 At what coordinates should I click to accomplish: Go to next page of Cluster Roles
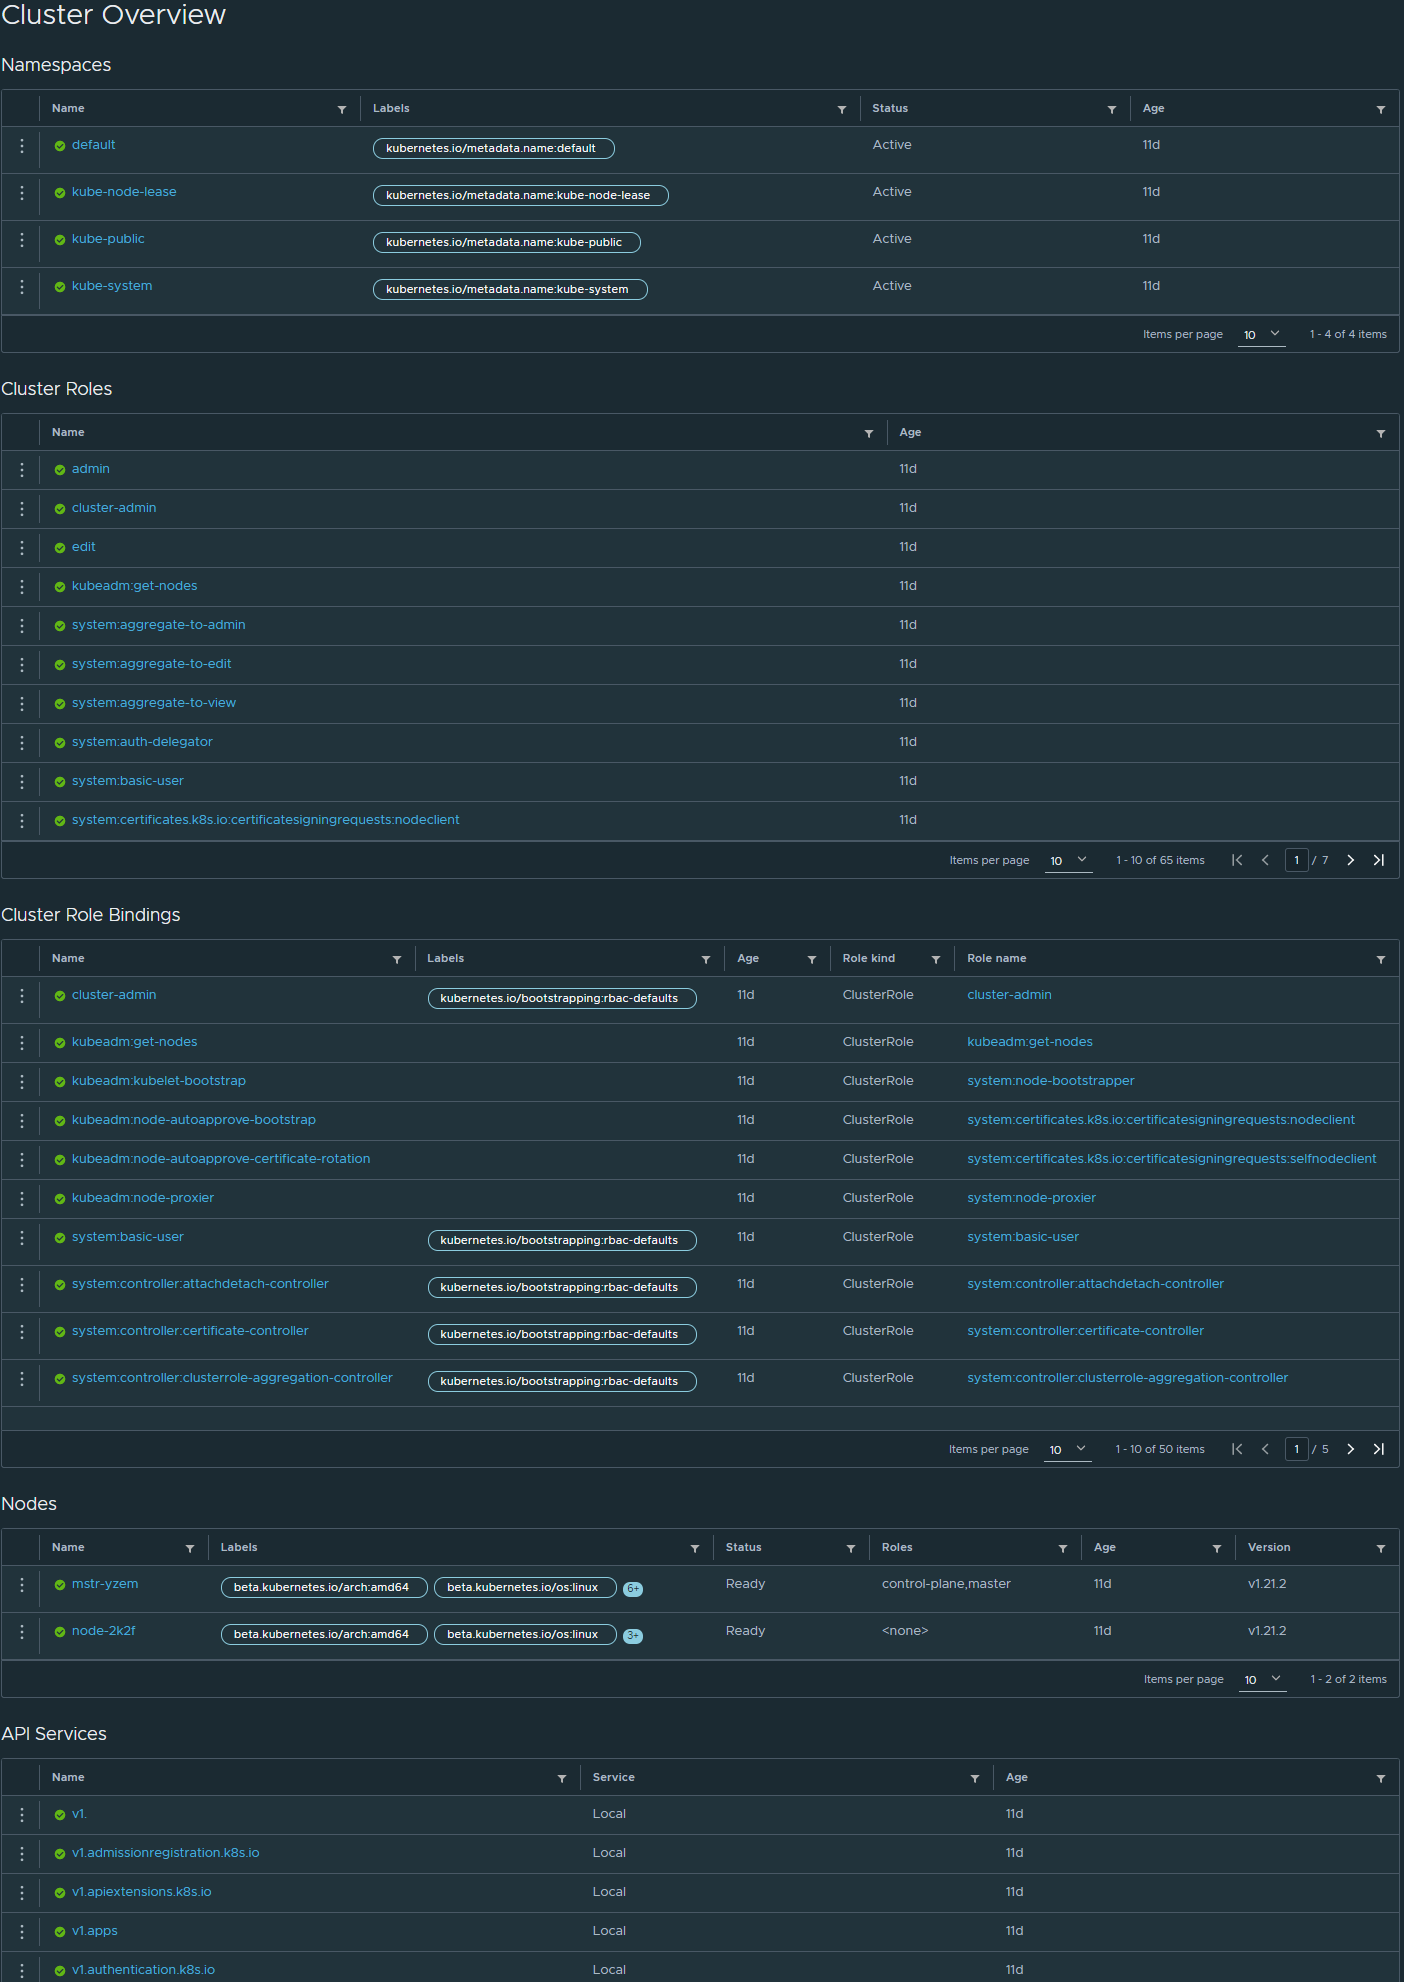1350,860
